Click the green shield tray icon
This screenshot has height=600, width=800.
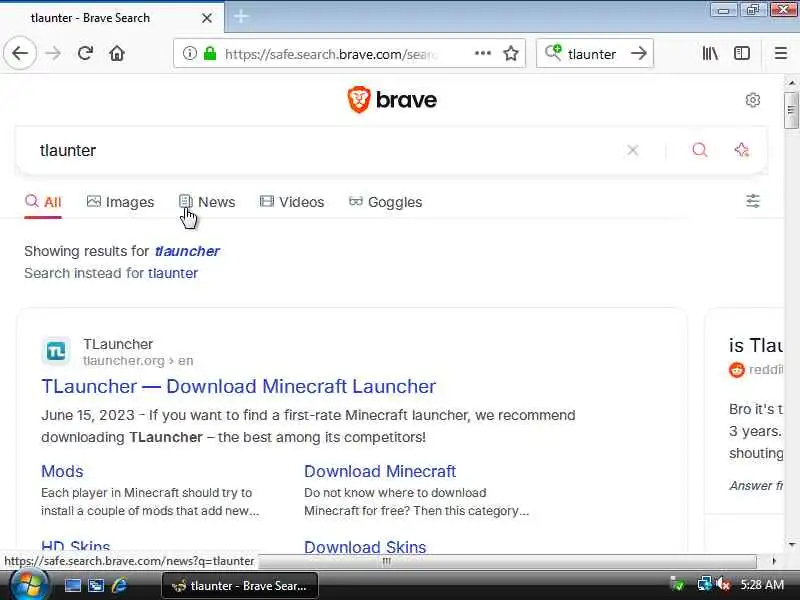click(678, 584)
